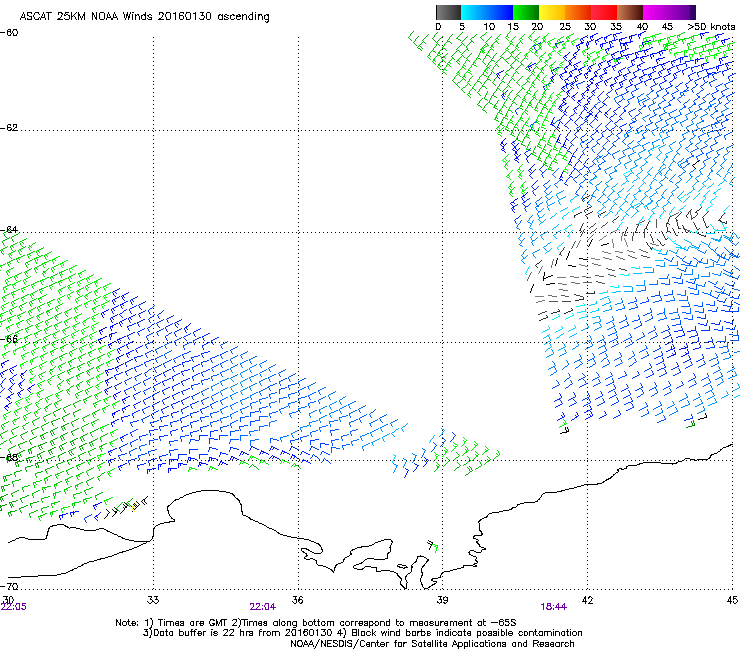The height and width of the screenshot is (650, 740).
Task: Click the latitude label '-62'
Action: (9, 127)
